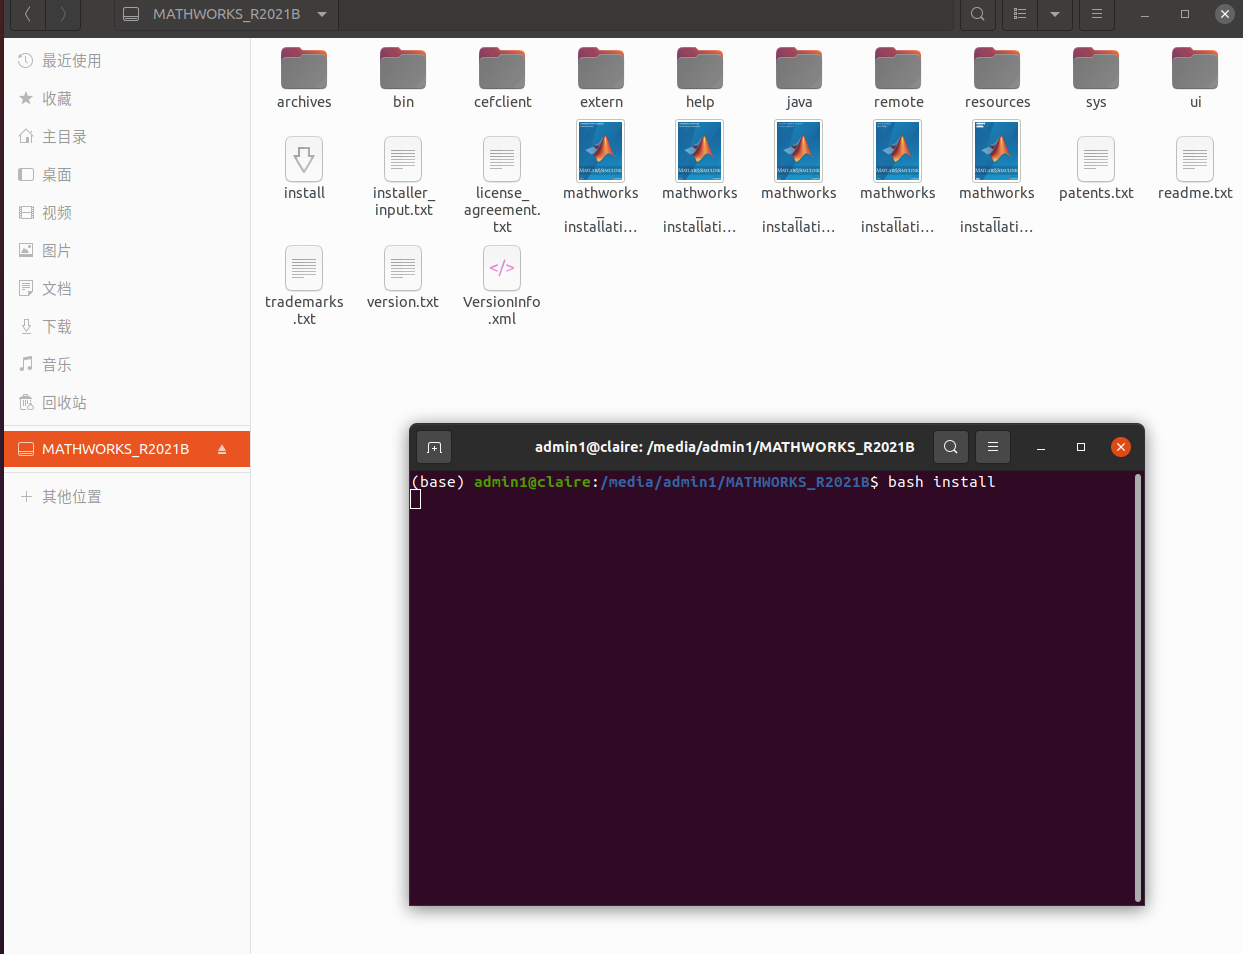
Task: Click the terminal scrollbar
Action: pyautogui.click(x=1138, y=688)
